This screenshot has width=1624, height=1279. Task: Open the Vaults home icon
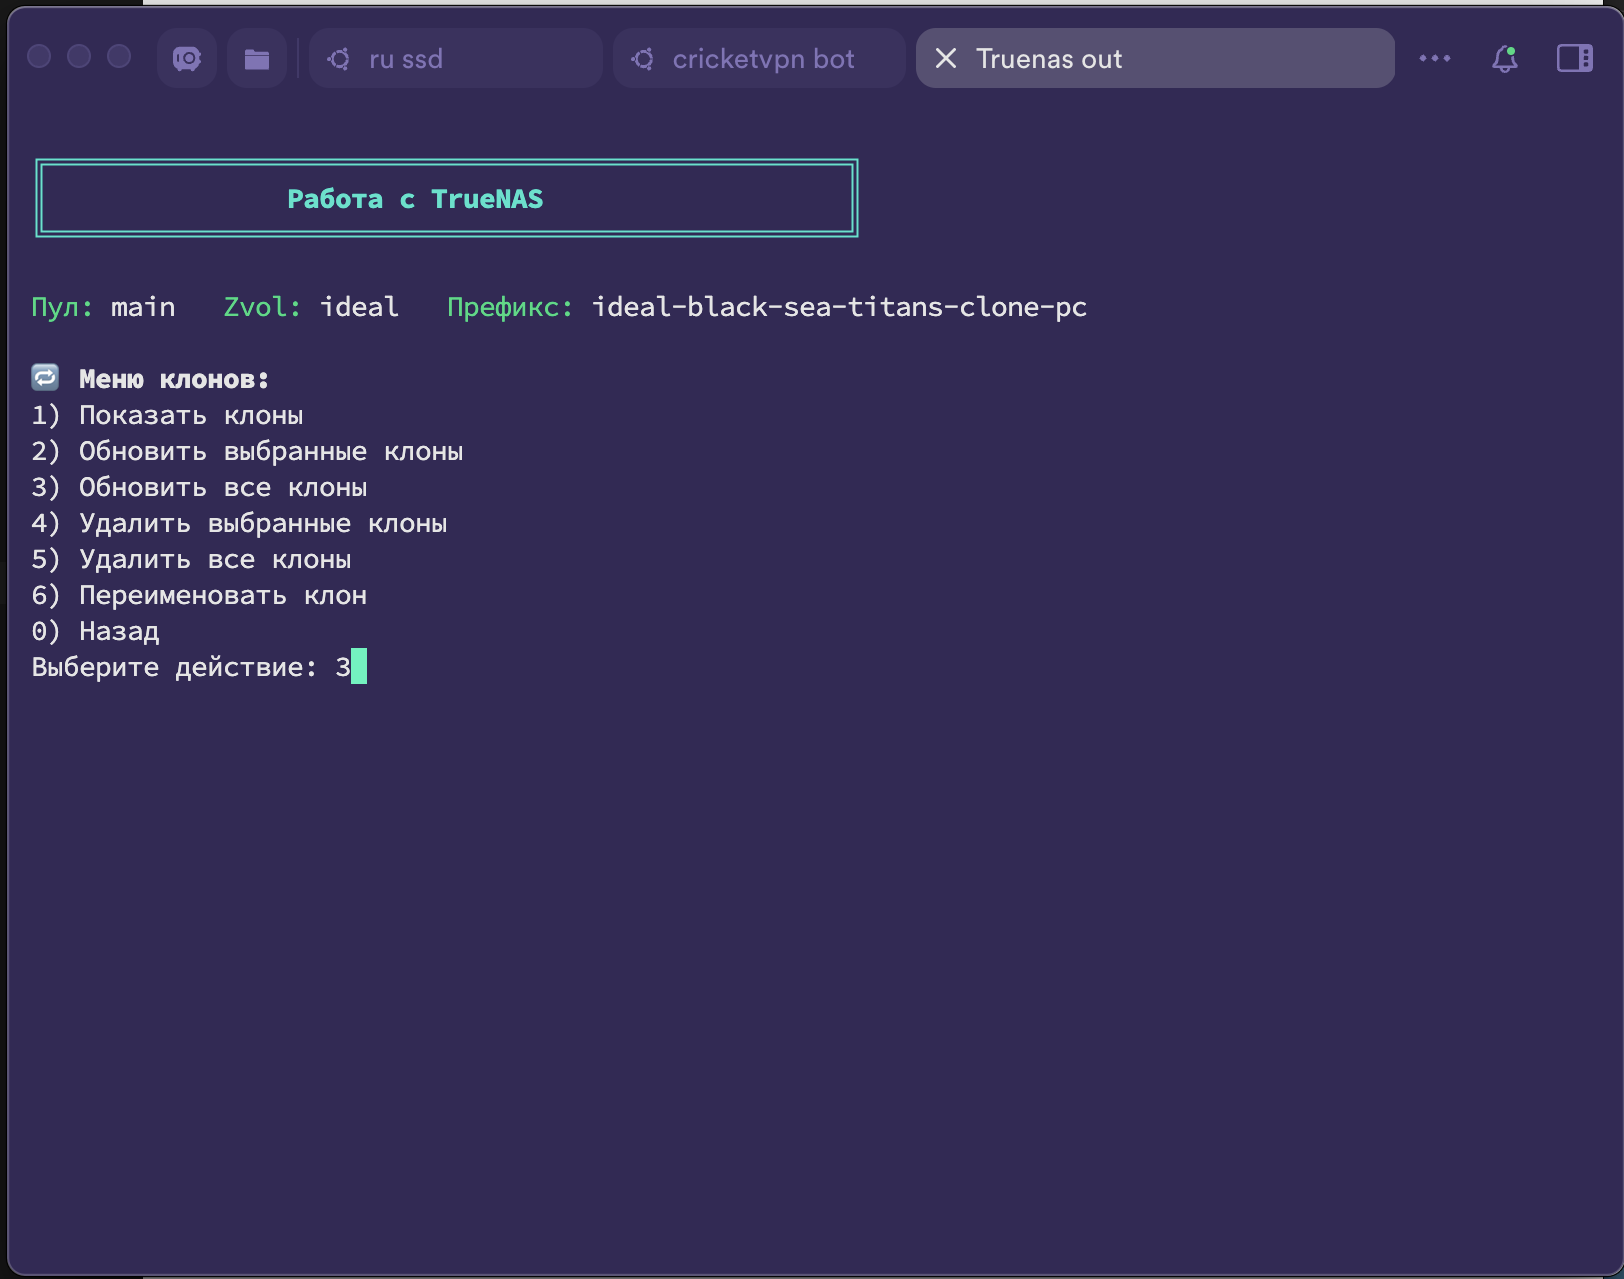point(187,59)
